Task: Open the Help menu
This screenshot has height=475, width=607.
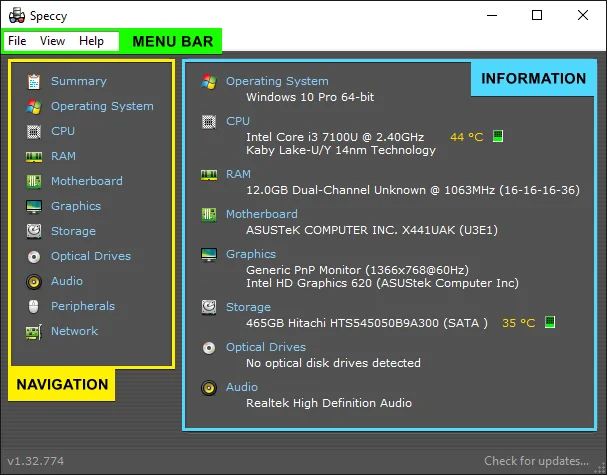Action: pos(91,41)
